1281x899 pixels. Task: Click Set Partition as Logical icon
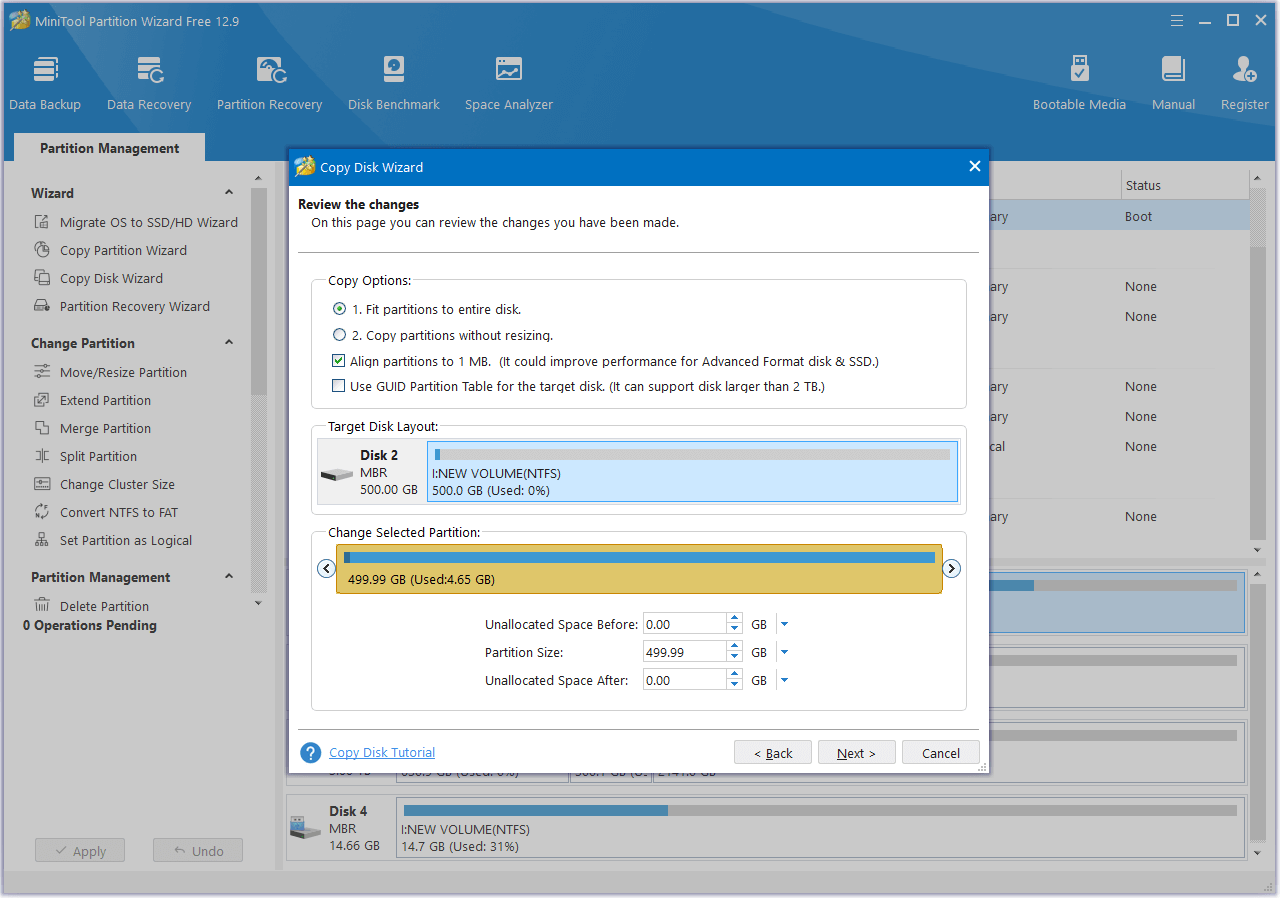point(42,540)
